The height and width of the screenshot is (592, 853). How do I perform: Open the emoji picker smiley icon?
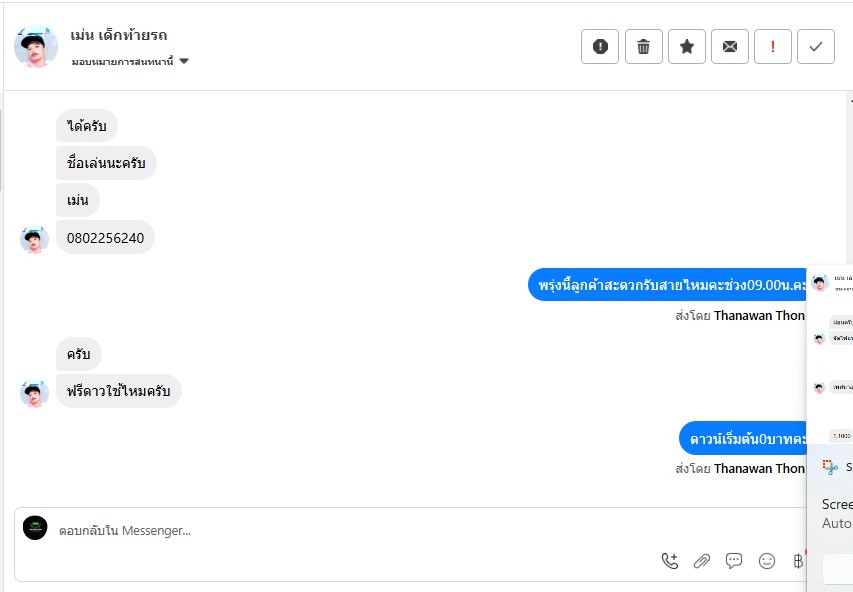click(767, 561)
